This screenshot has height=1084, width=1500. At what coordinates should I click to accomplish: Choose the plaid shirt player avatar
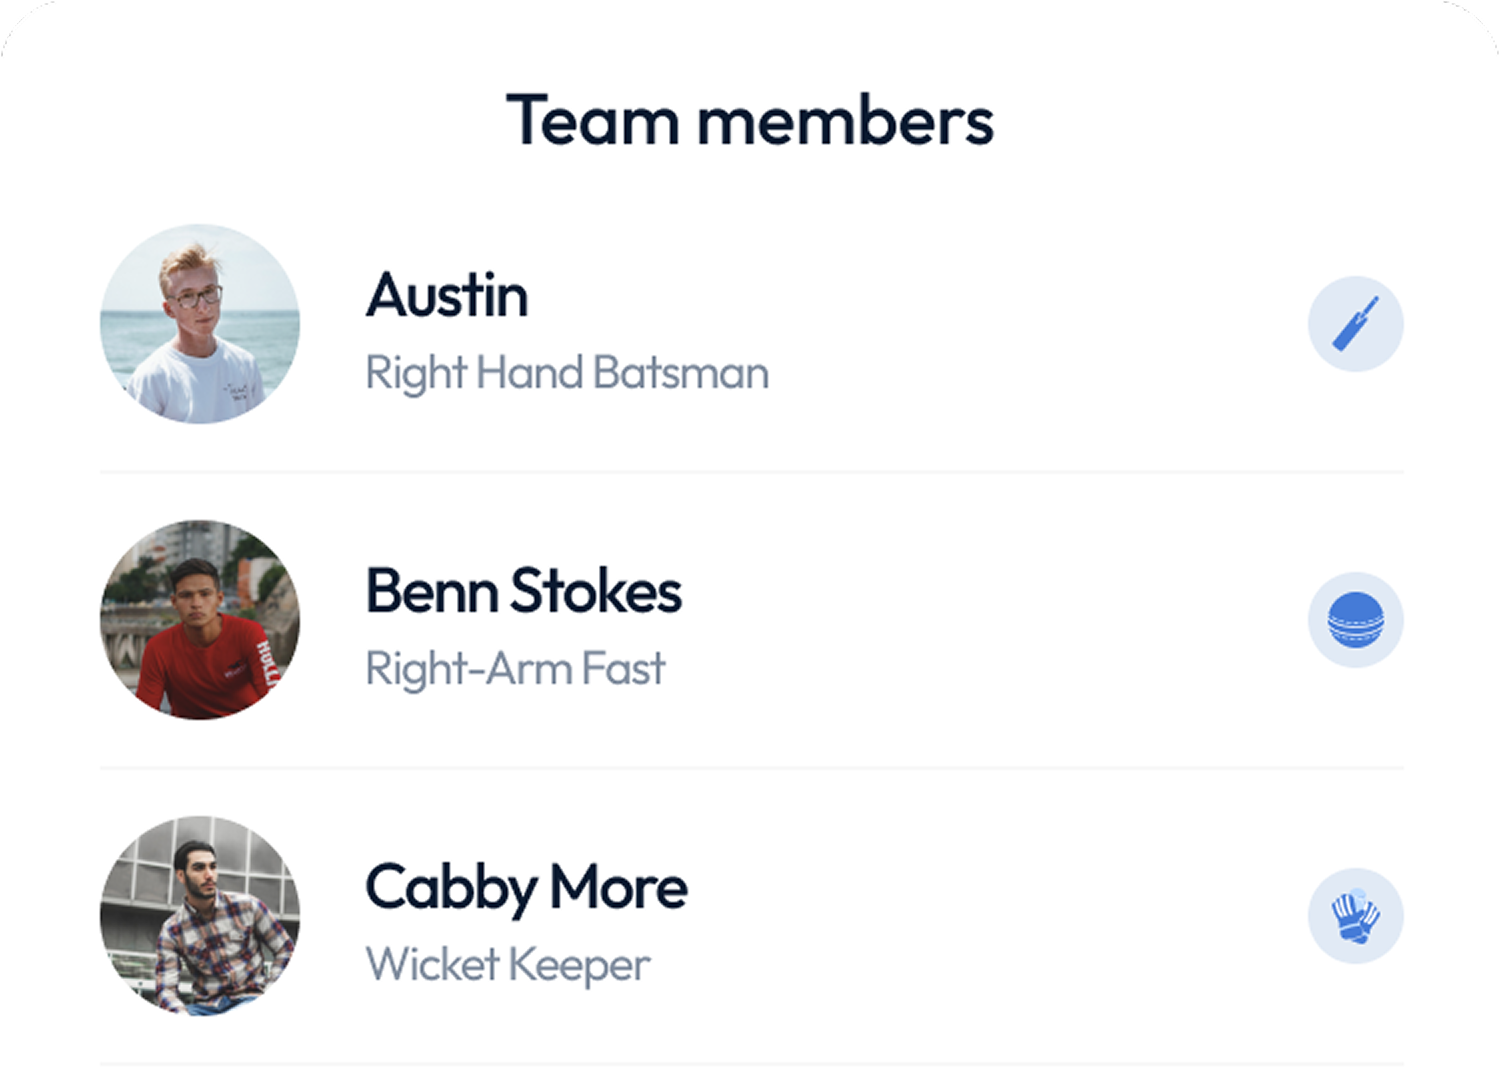(x=200, y=916)
